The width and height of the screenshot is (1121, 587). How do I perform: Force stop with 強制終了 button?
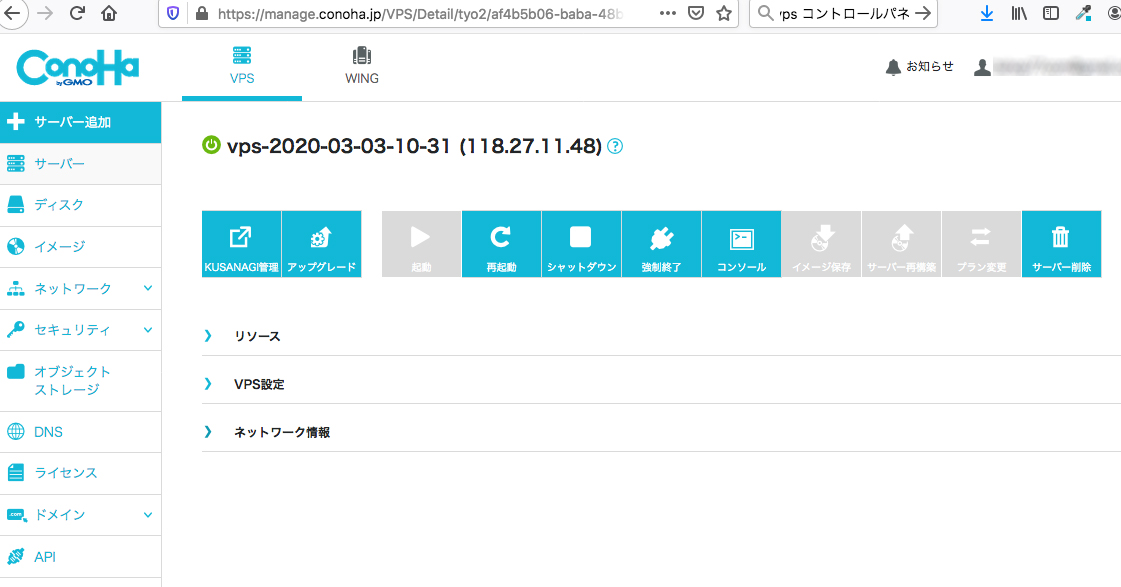pyautogui.click(x=661, y=244)
